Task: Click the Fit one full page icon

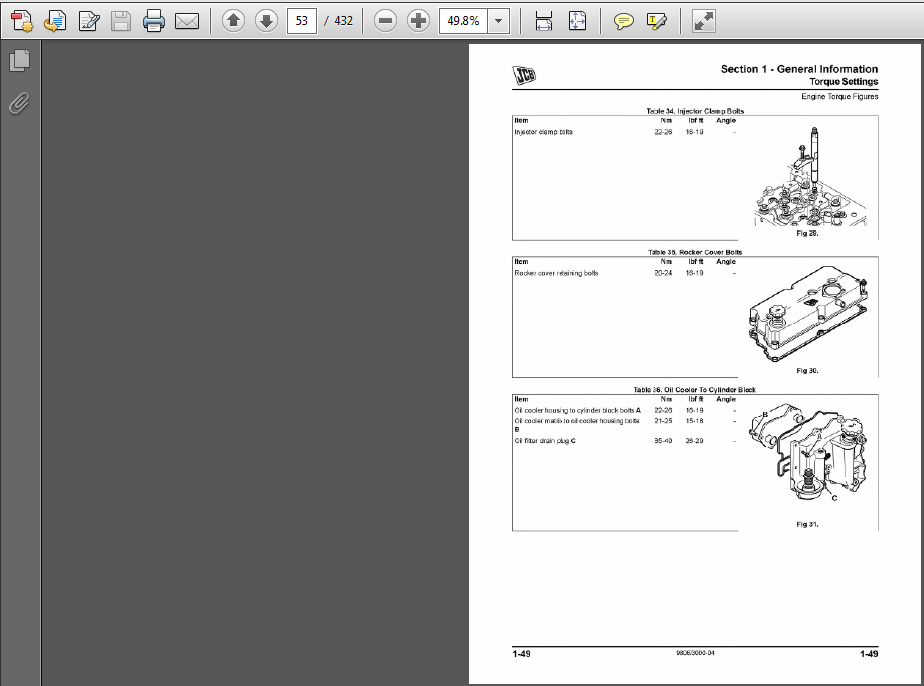Action: [577, 21]
